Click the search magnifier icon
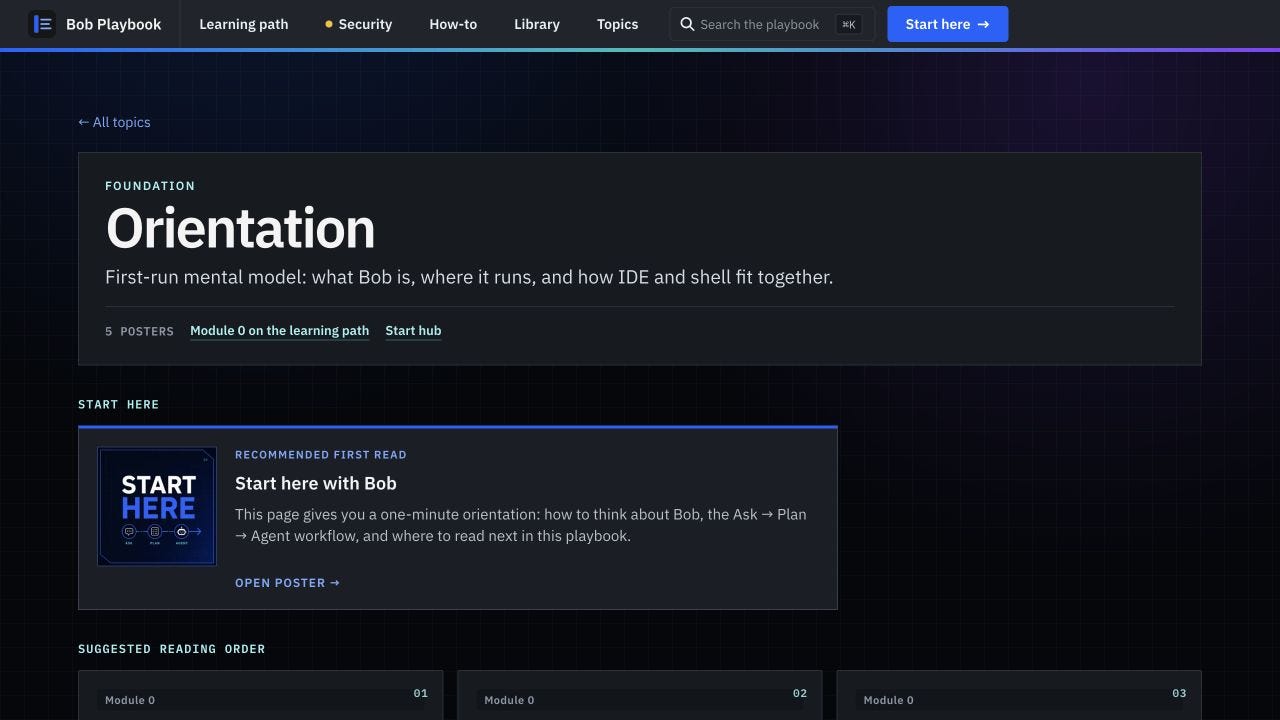 click(x=687, y=24)
